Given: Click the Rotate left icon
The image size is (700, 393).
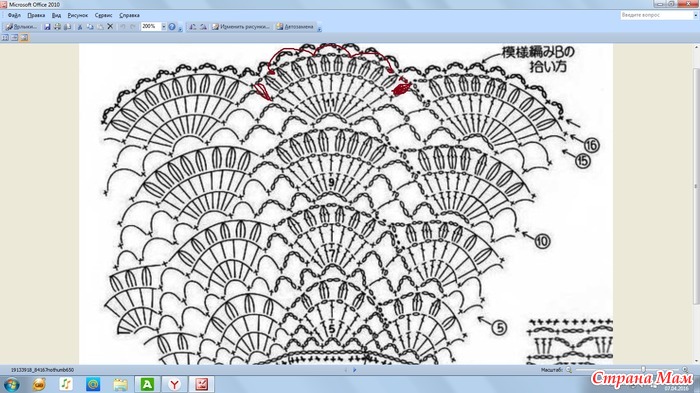Looking at the screenshot, I should point(192,27).
